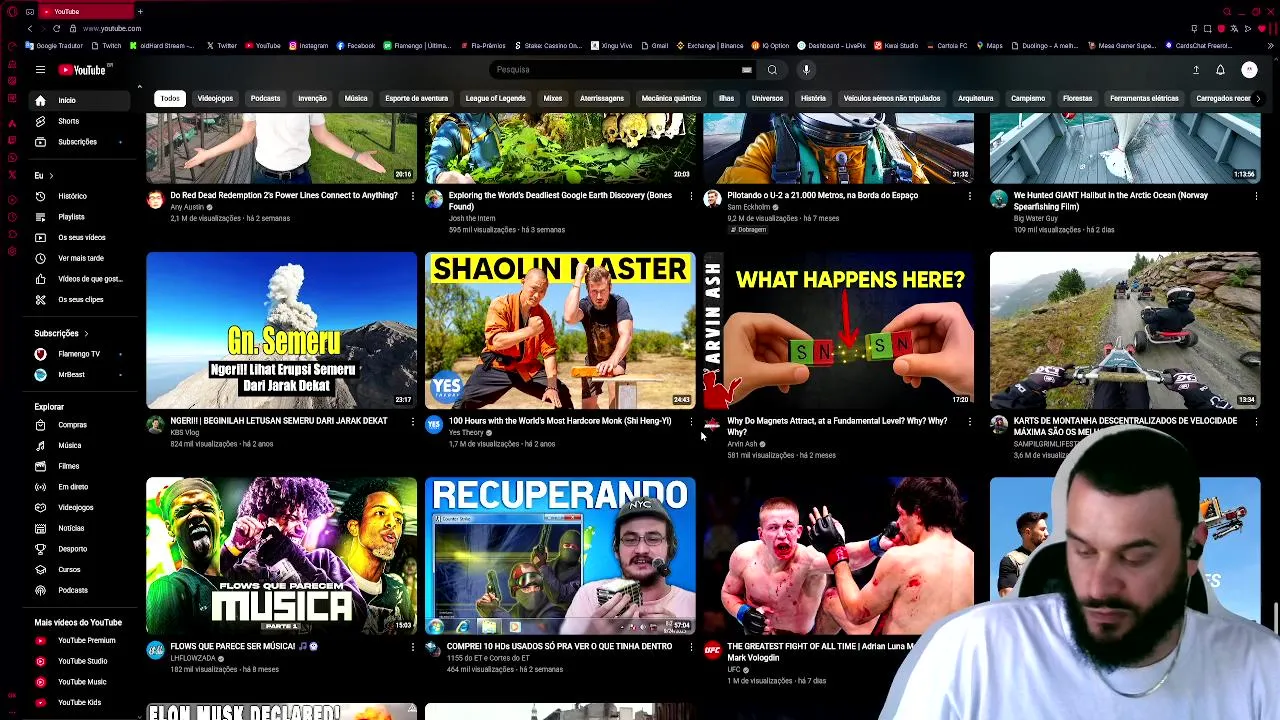Open Filmes in the Explorar section
This screenshot has height=720, width=1280.
pyautogui.click(x=80, y=466)
